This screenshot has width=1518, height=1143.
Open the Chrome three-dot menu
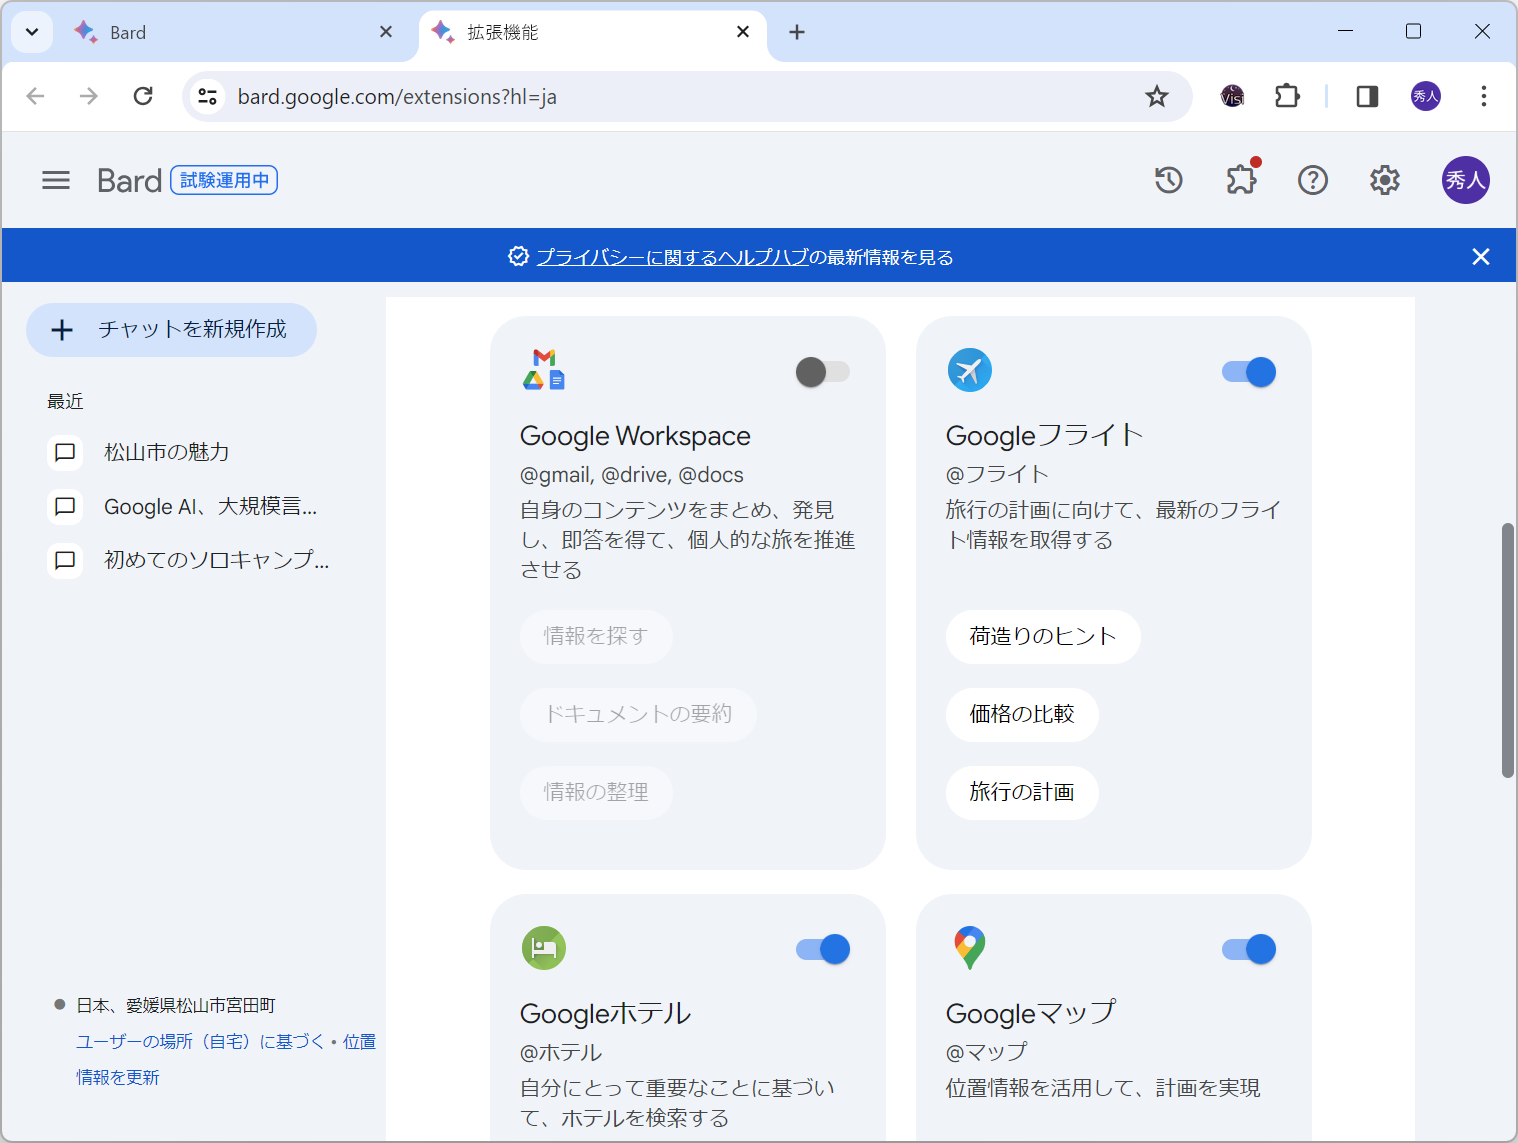[1484, 96]
